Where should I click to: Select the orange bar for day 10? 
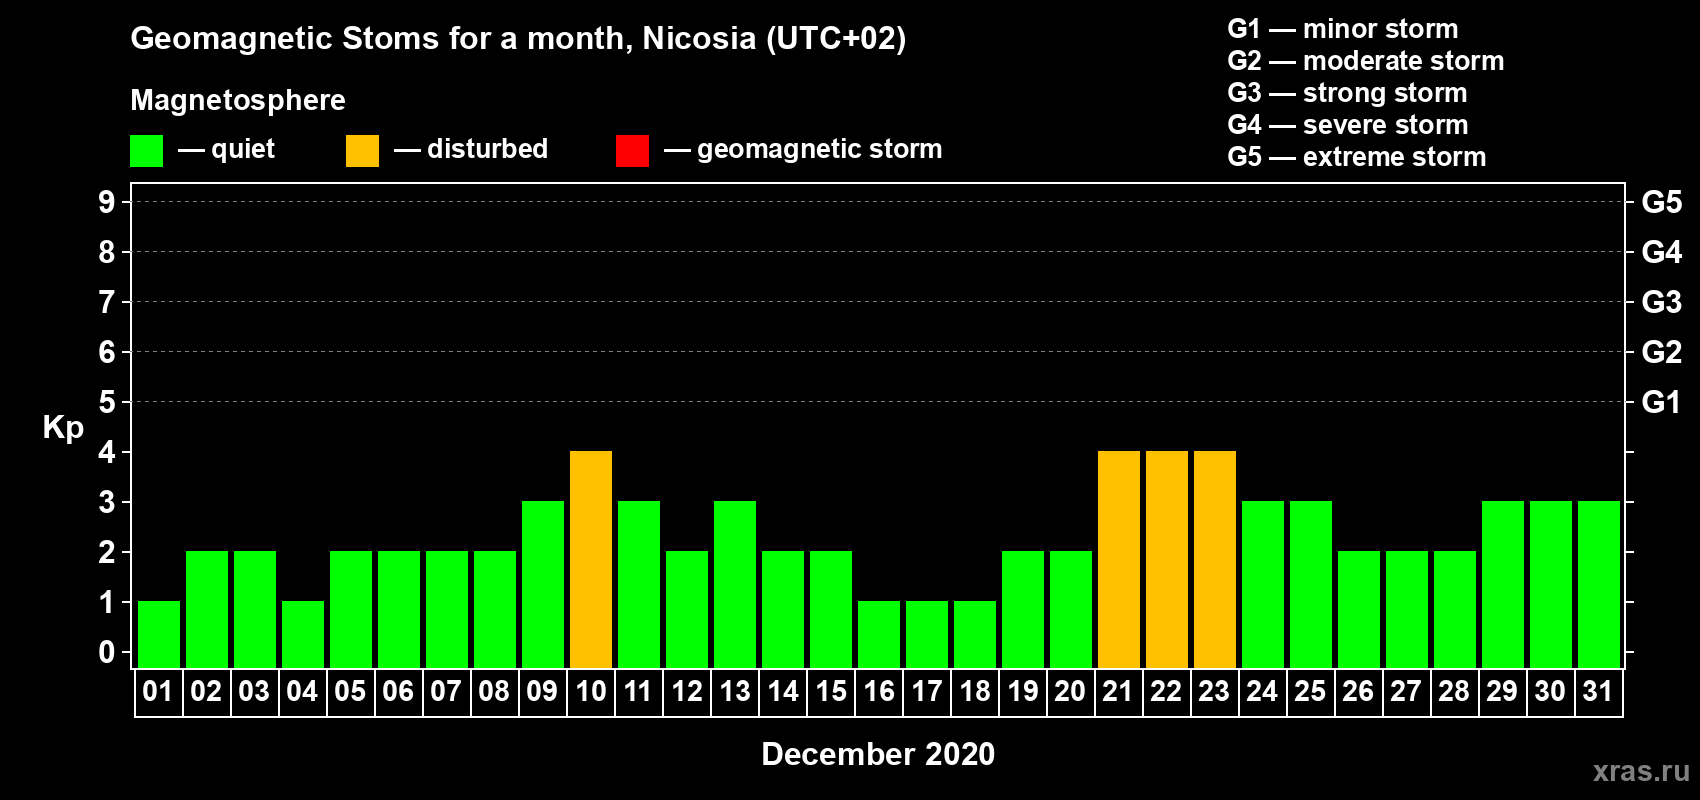[591, 559]
